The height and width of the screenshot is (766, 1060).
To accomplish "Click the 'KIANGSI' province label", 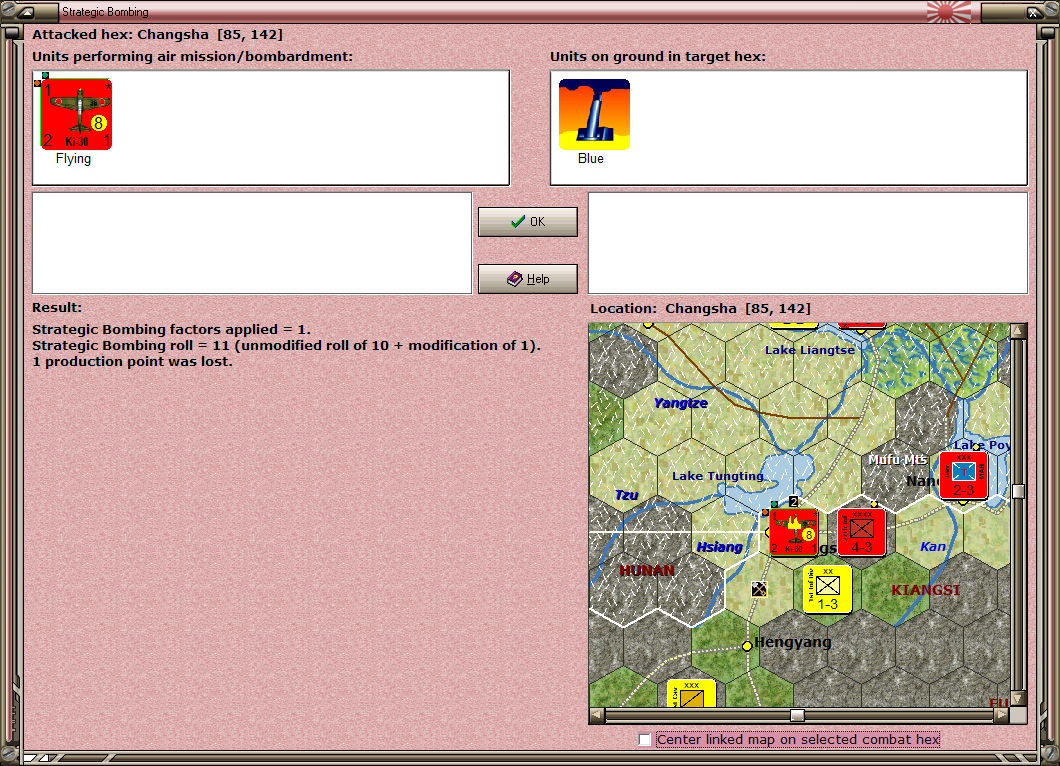I will (925, 590).
